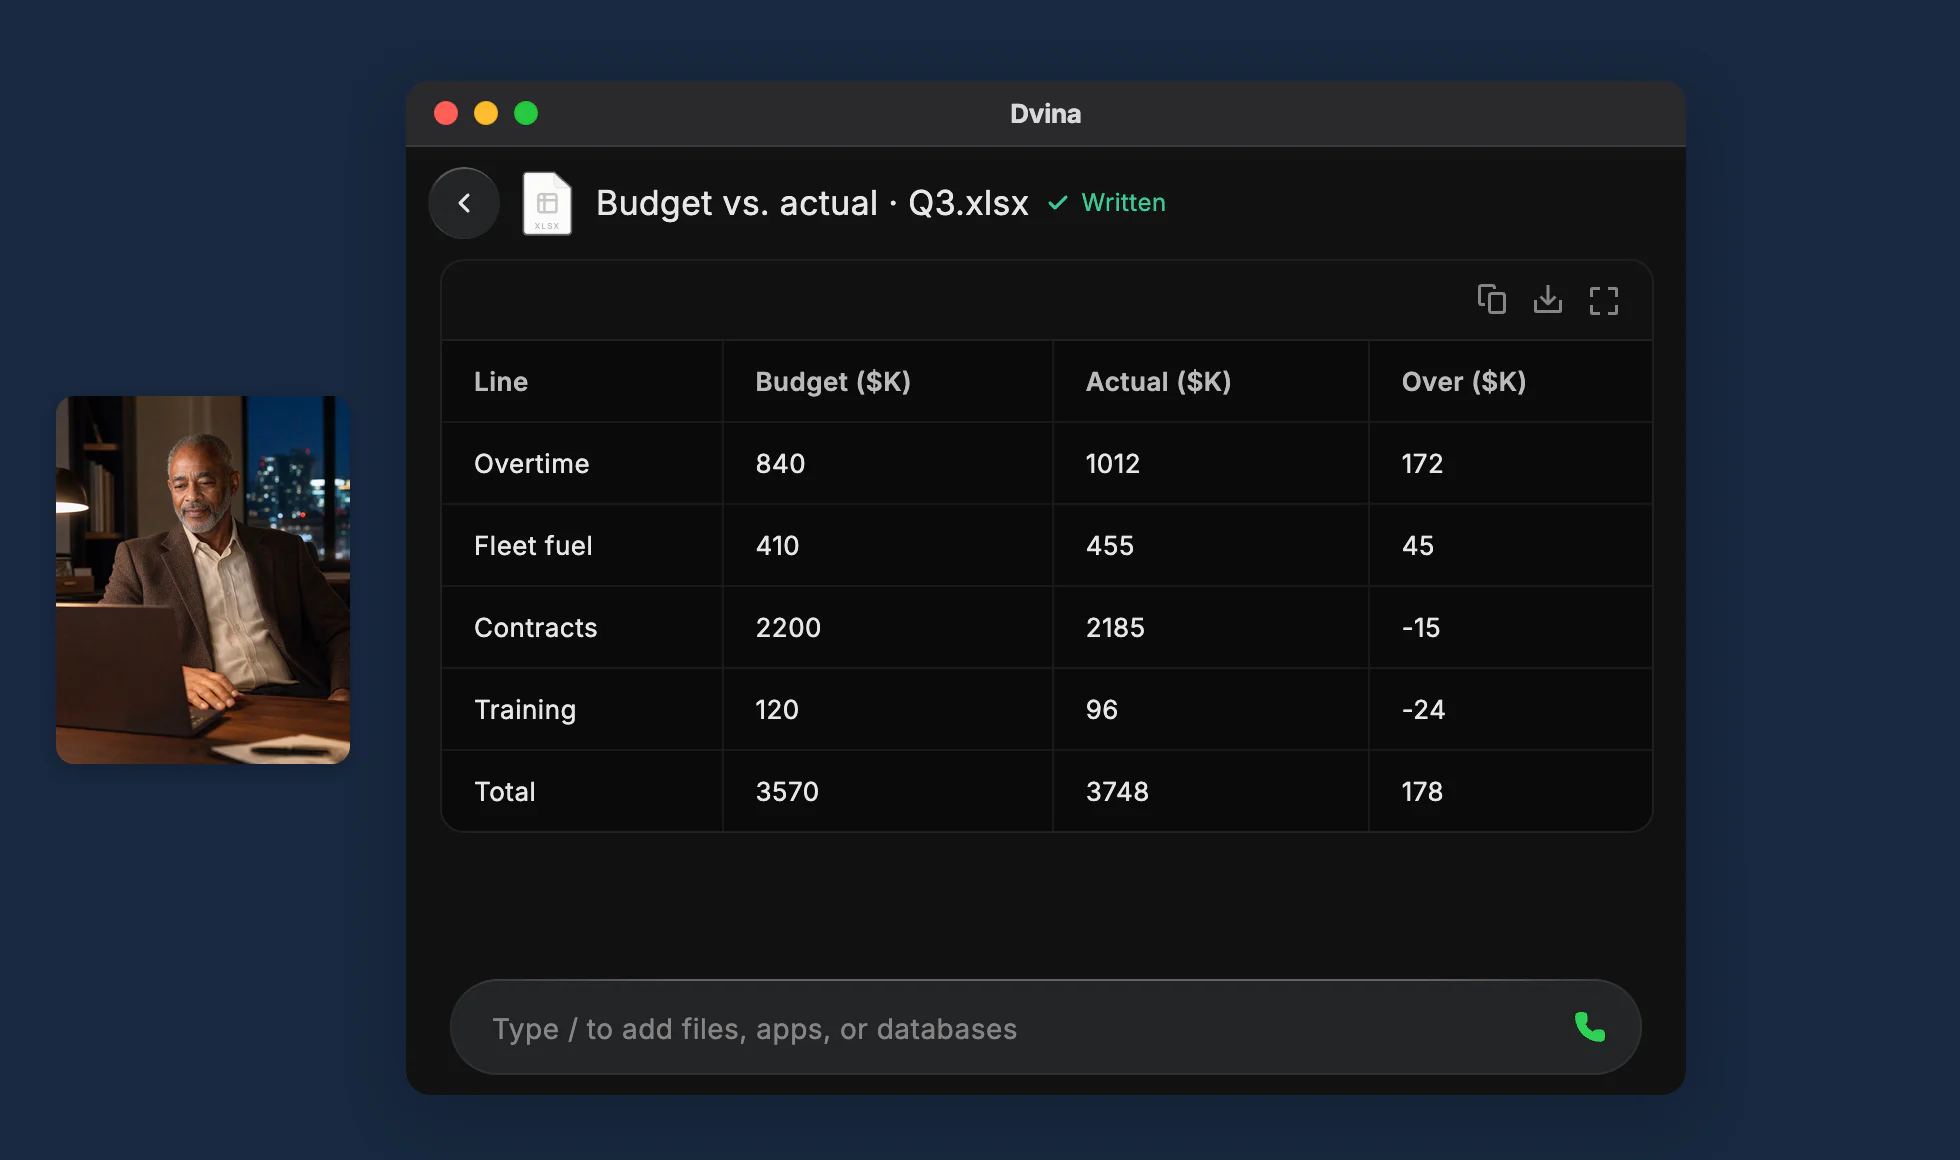
Task: Click the Contracts budget value 2200
Action: [788, 627]
